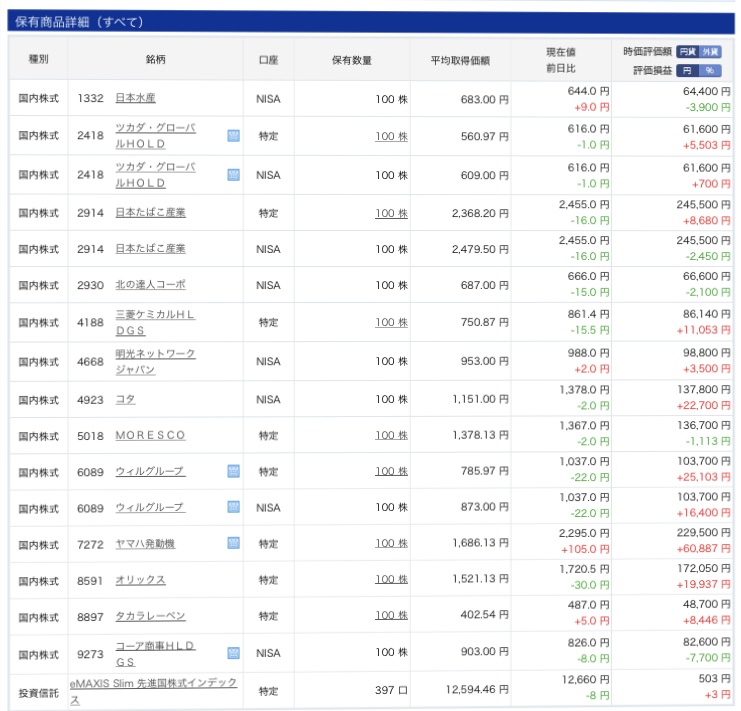Click the 100 株 link for タカラレーベン
The height and width of the screenshot is (711, 741).
click(391, 615)
